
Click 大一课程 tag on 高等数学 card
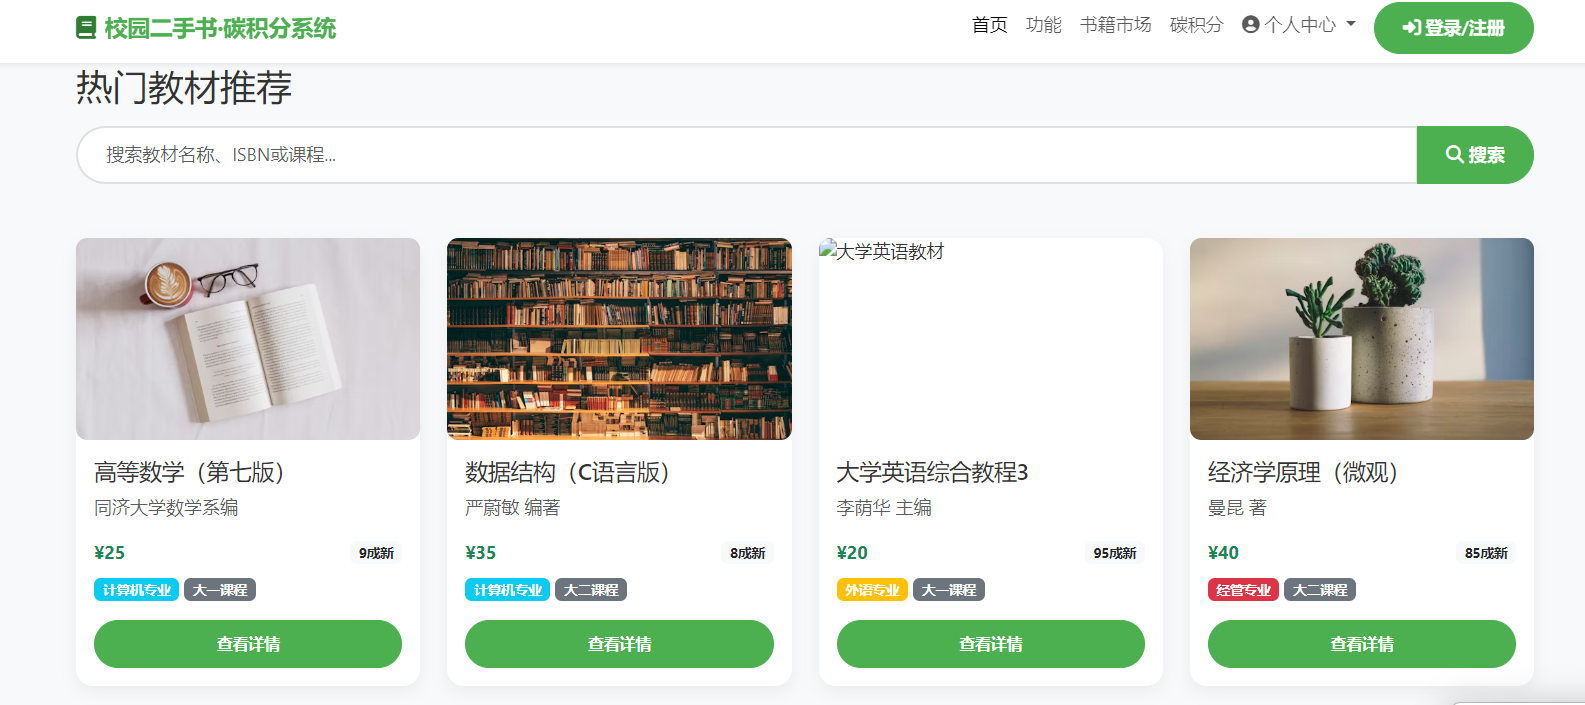[220, 590]
